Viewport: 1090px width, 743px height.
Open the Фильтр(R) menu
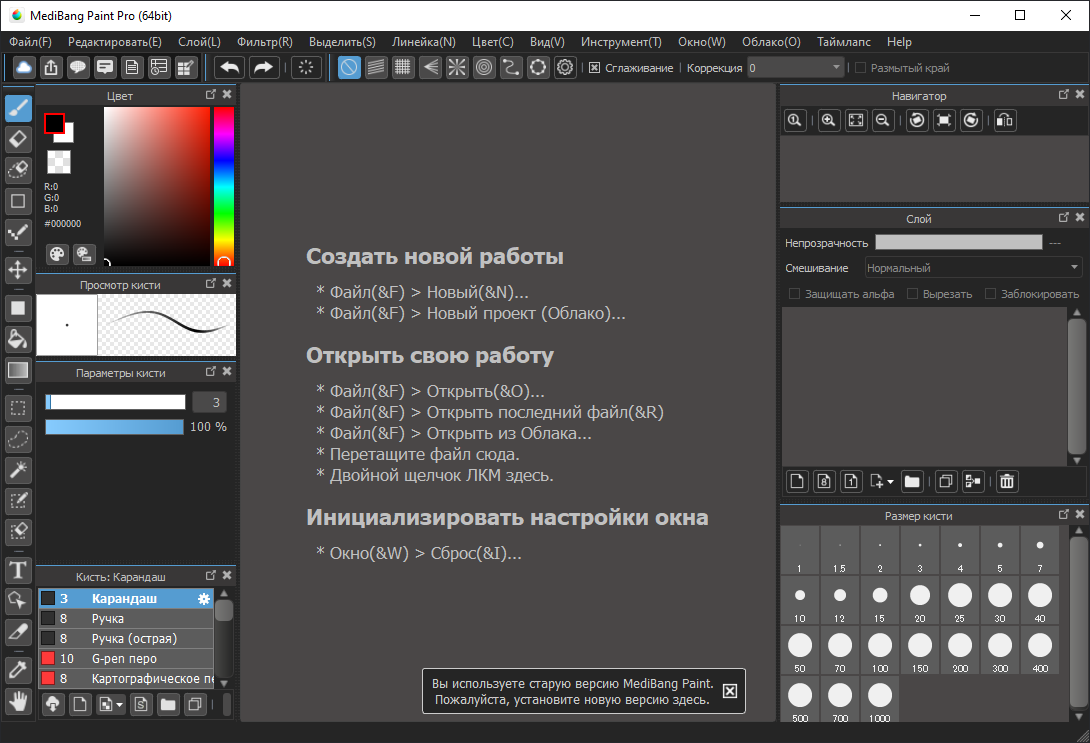point(265,42)
